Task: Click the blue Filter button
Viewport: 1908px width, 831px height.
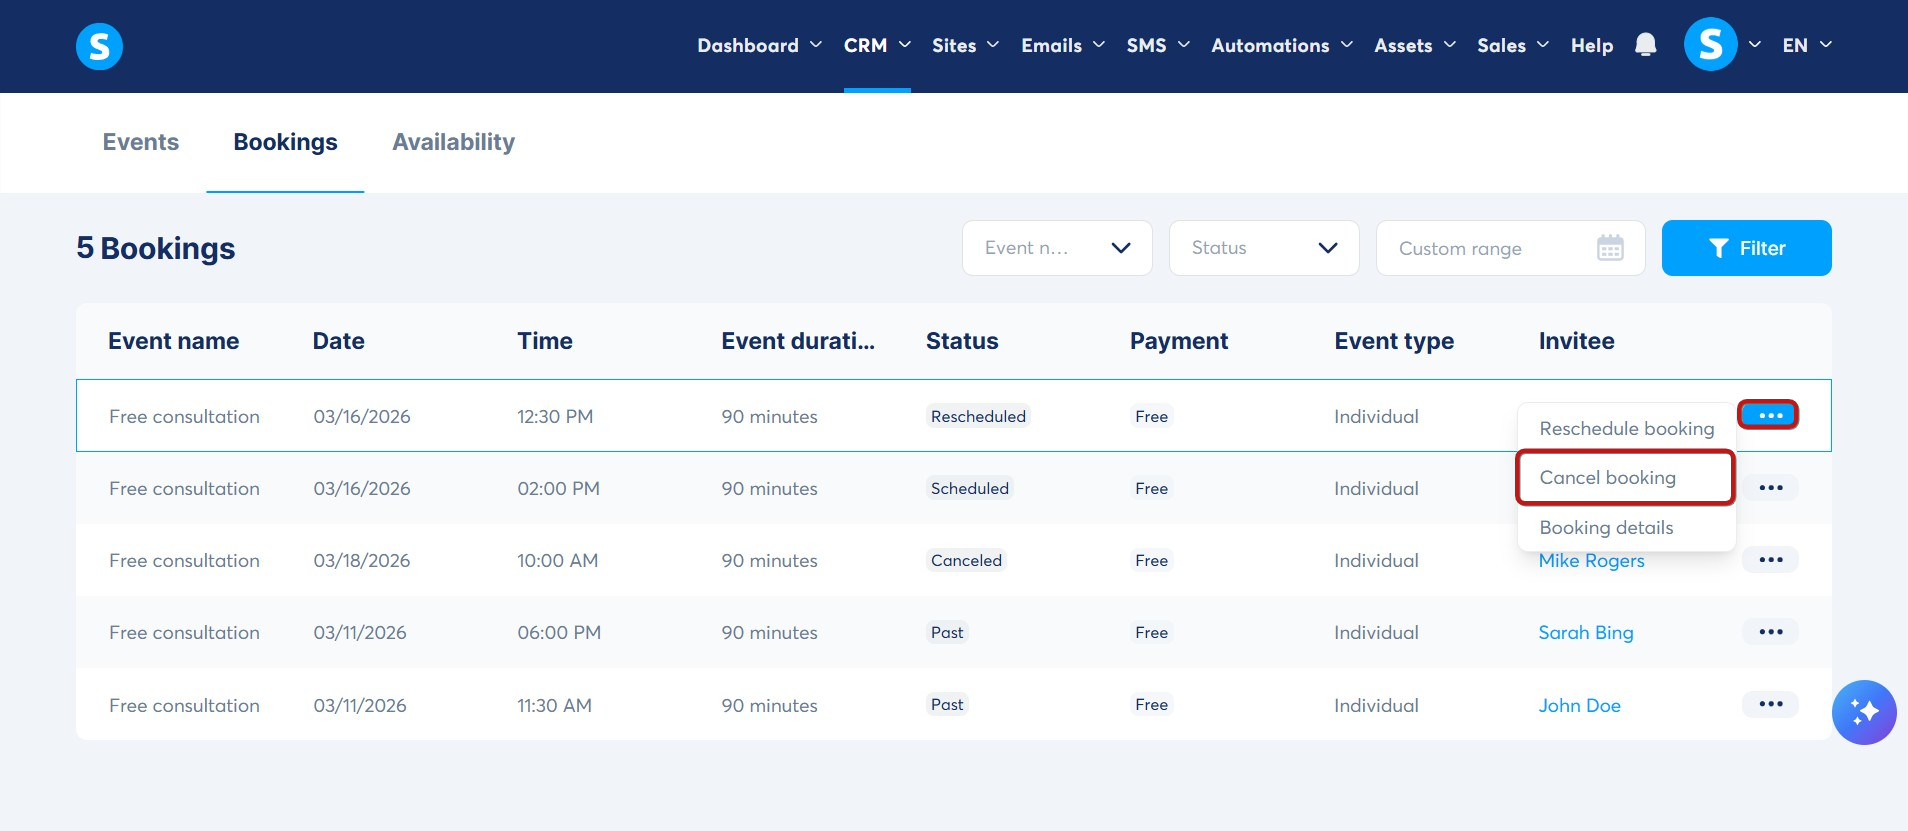Action: coord(1746,248)
